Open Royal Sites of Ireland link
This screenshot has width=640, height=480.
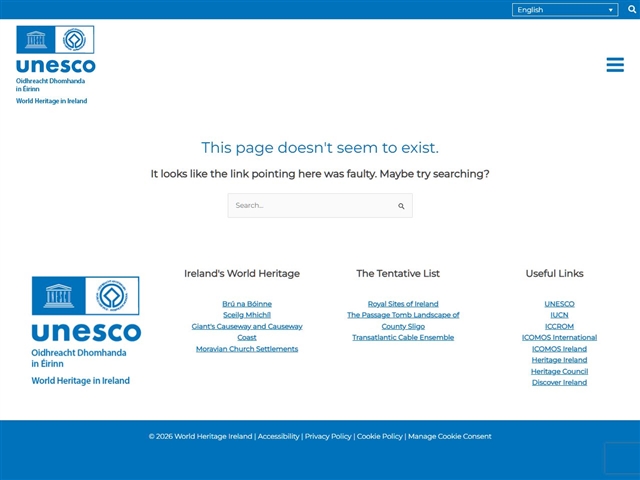tap(403, 304)
